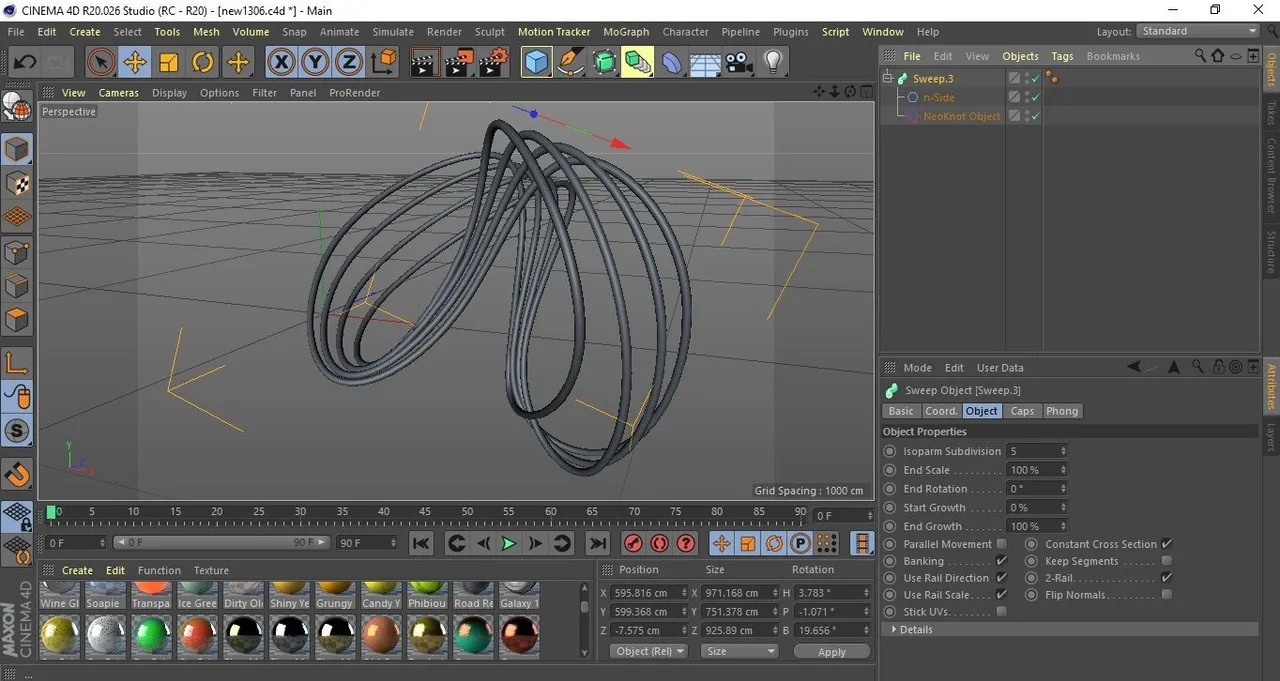
Task: Click the End Scale stepper arrows
Action: click(1063, 470)
